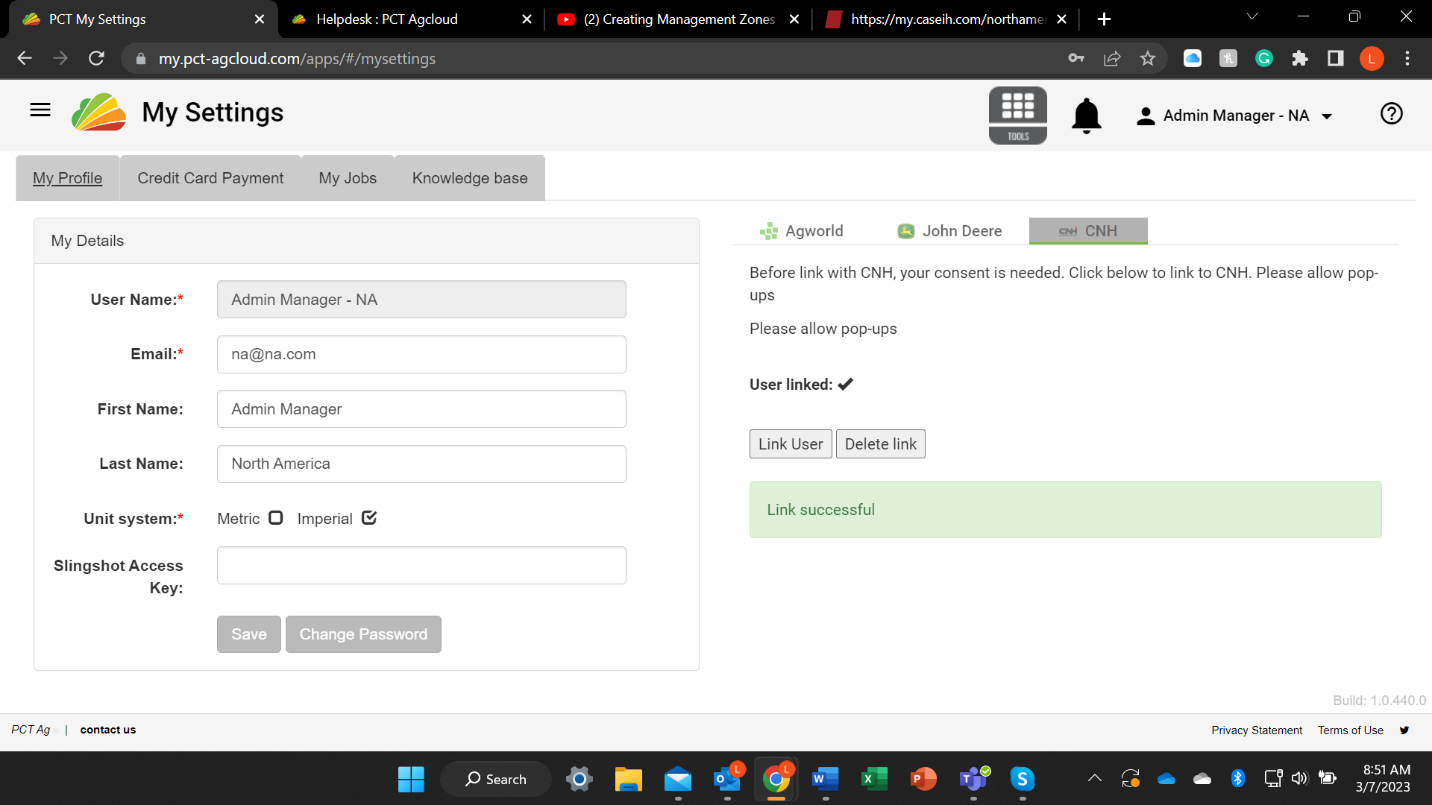Screen dimensions: 1432x805
Task: Click the Email input field
Action: tap(422, 354)
